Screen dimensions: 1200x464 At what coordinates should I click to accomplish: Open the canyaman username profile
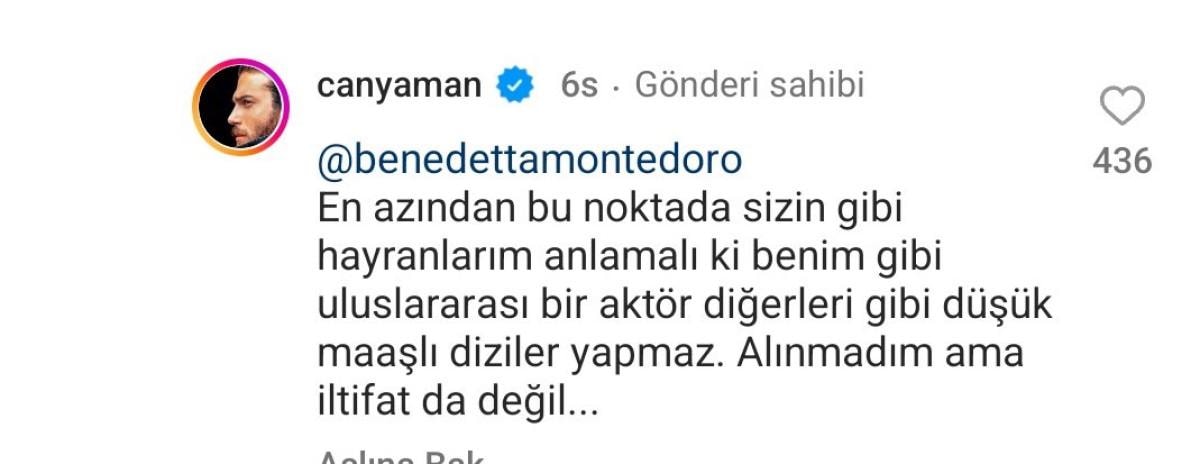pyautogui.click(x=401, y=87)
